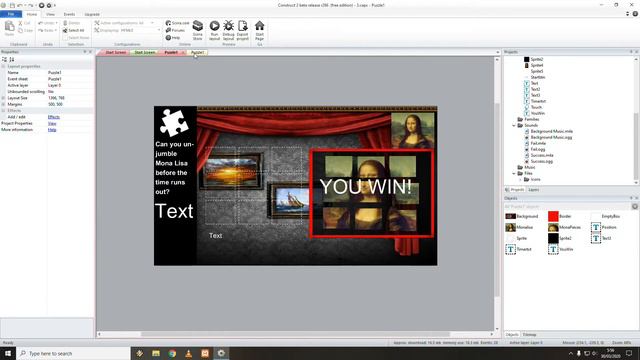Select the Text3 object in Objects panel
Screen dimensions: 640x360
(601, 238)
